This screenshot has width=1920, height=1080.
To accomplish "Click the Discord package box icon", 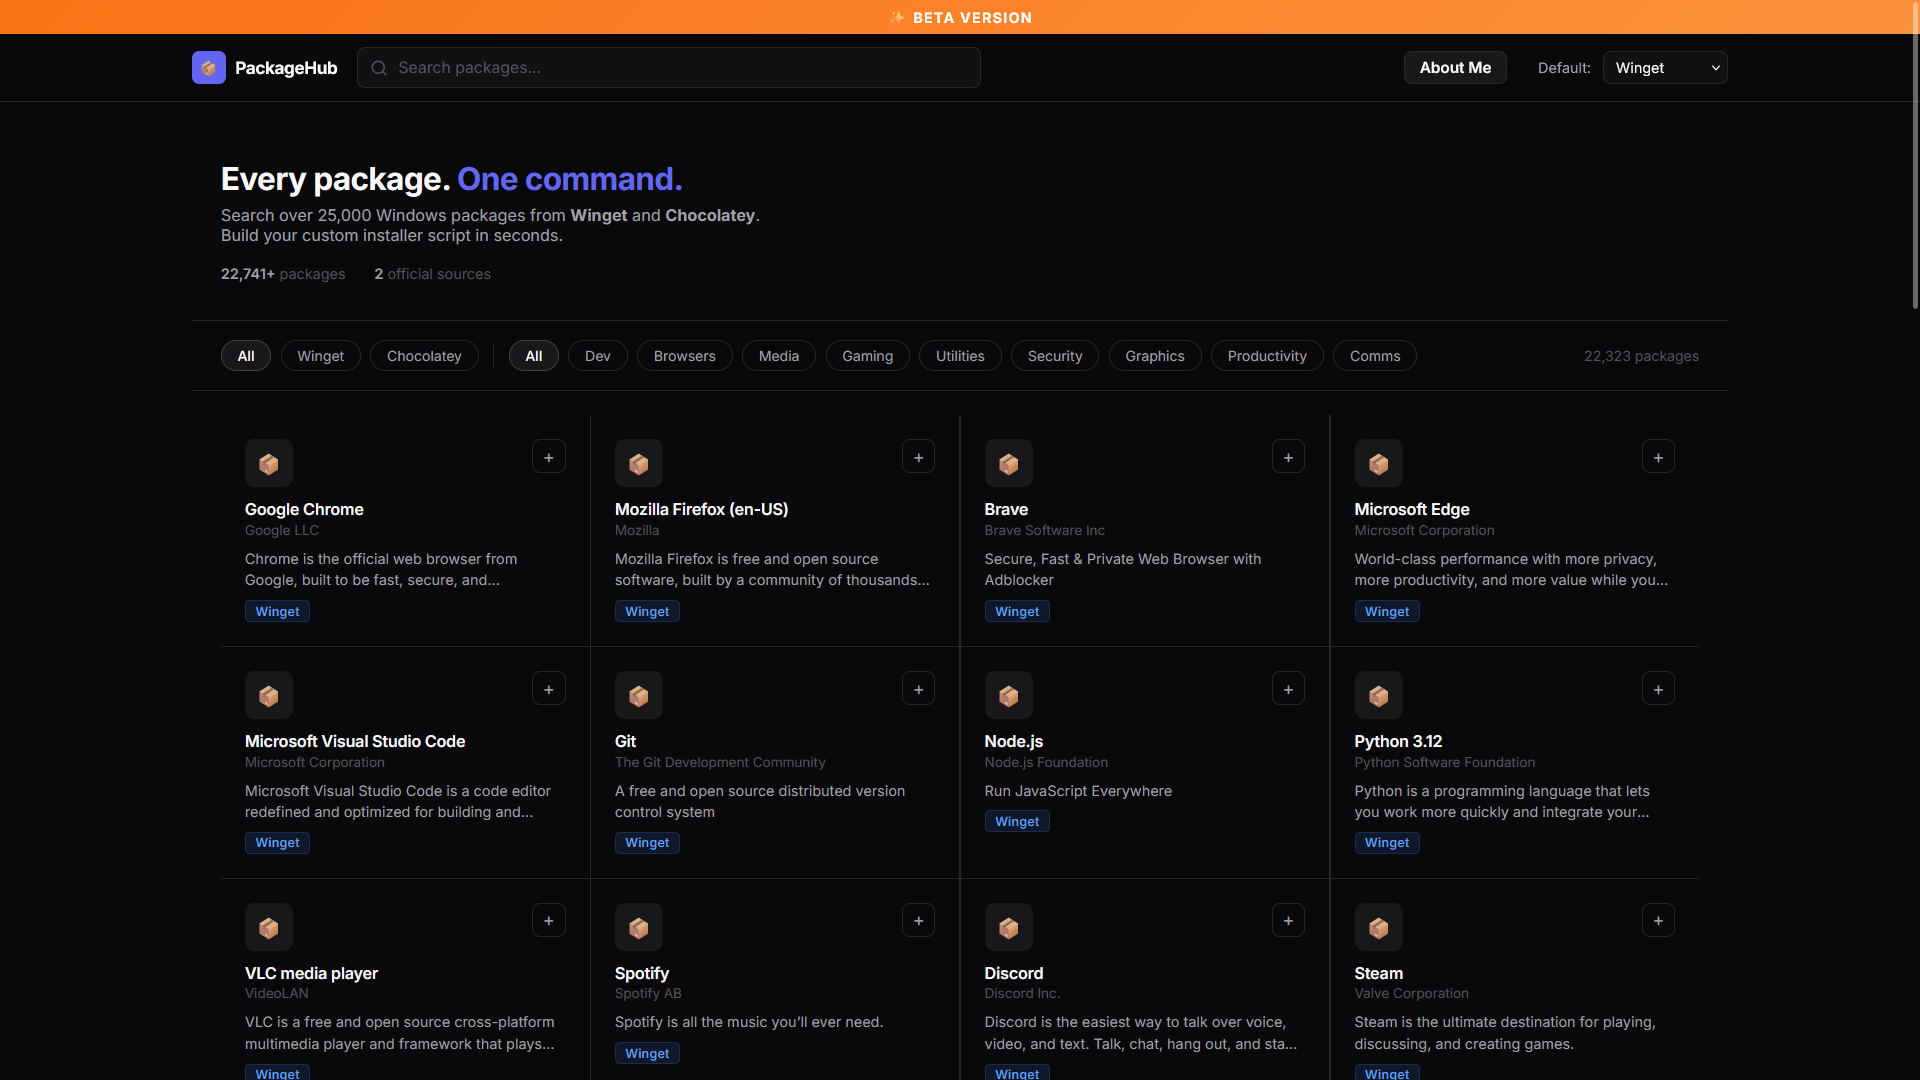I will click(x=1009, y=927).
